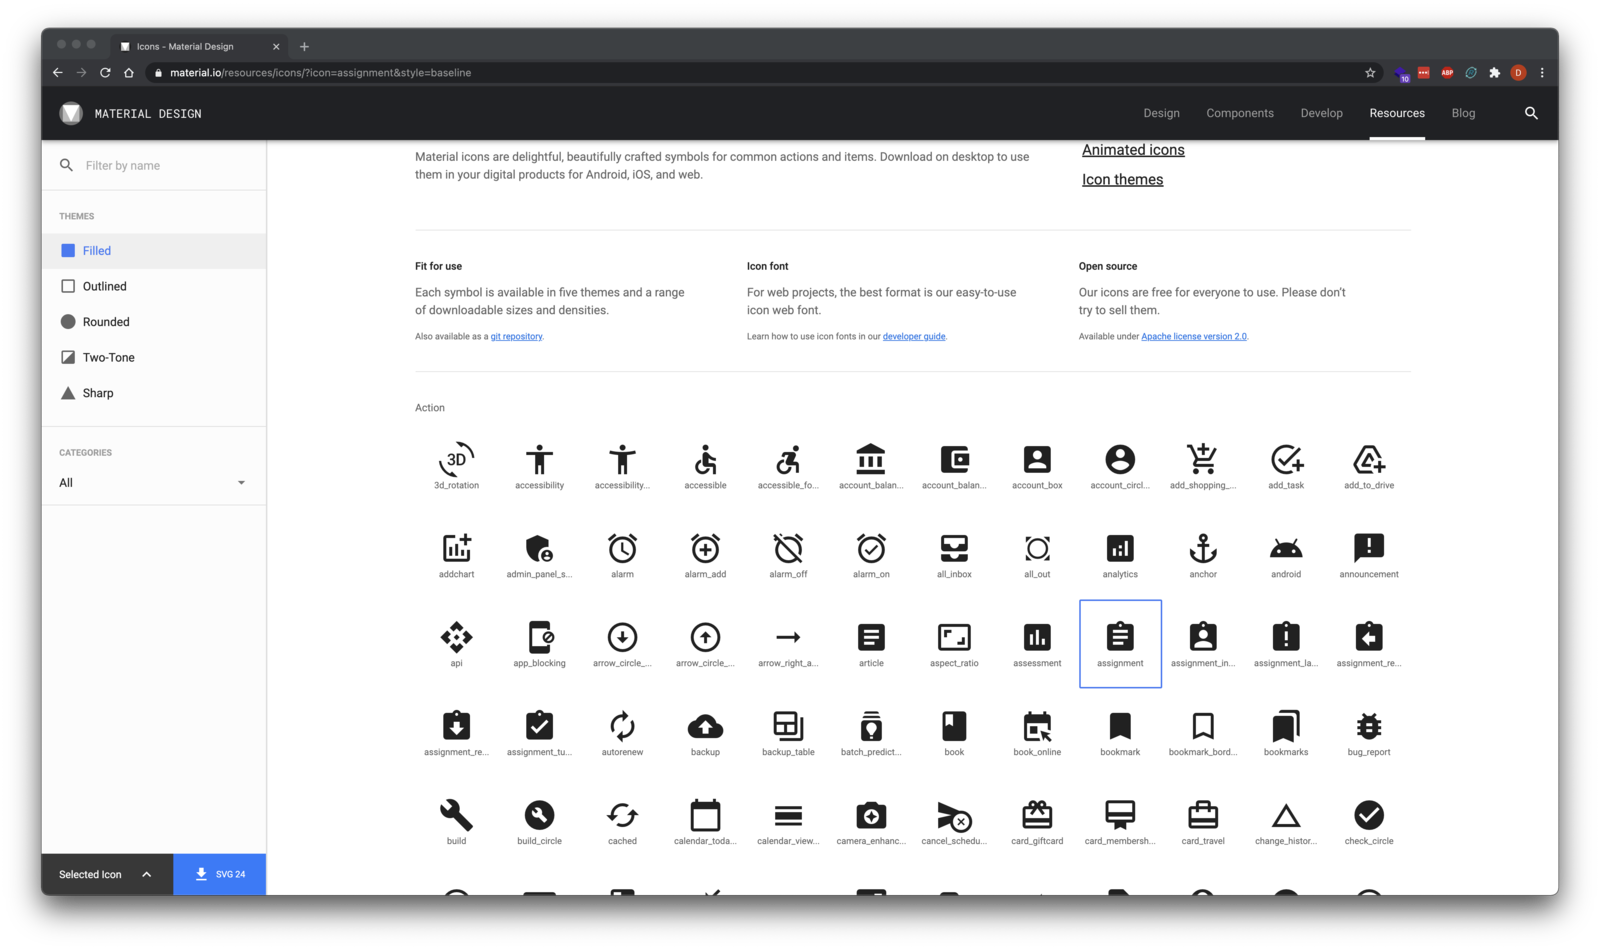
Task: Go back in browser history
Action: (57, 73)
